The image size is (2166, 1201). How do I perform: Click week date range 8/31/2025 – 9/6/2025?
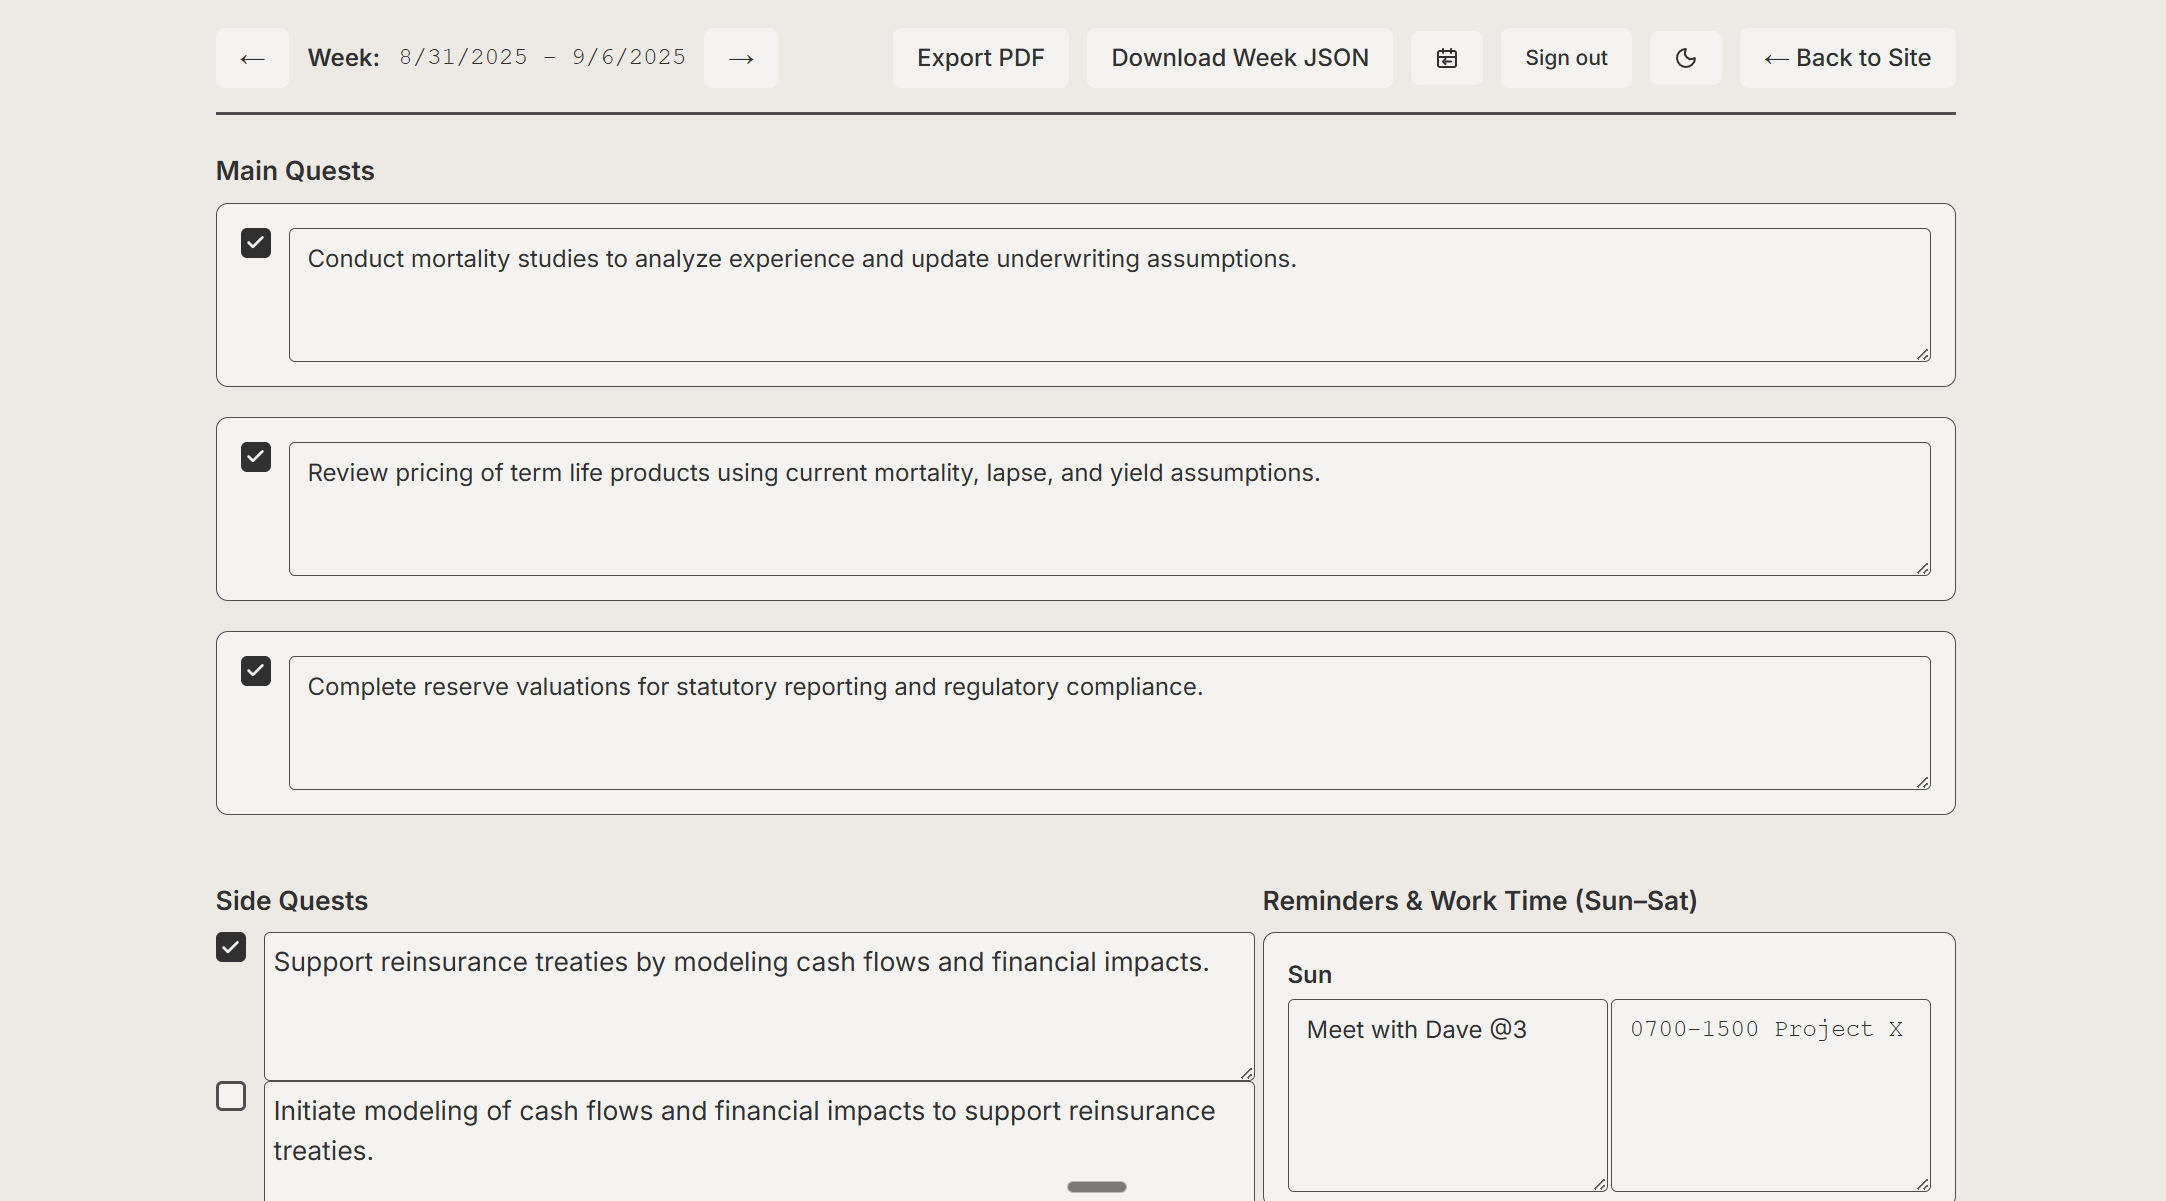coord(543,57)
